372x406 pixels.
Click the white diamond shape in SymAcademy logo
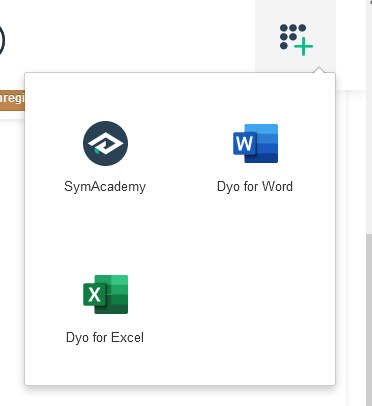coord(105,143)
